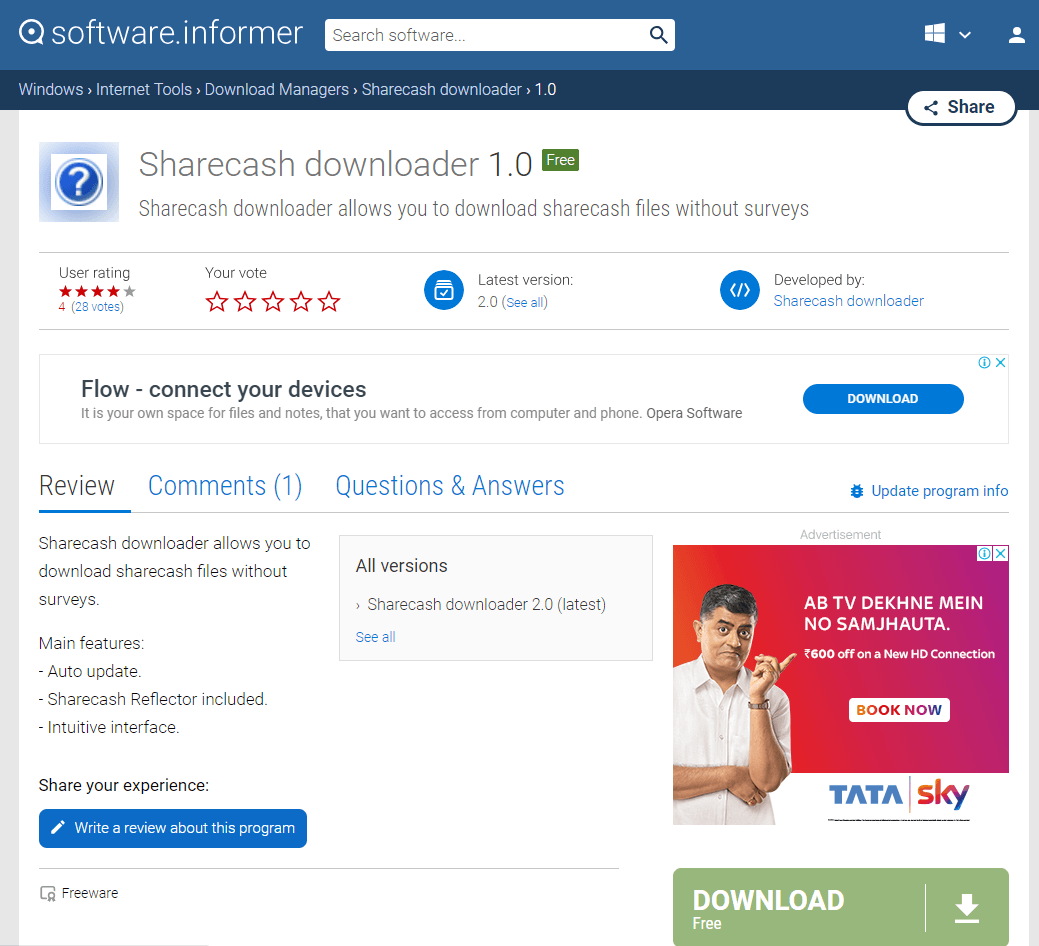Open the user account icon
The image size is (1039, 946).
tap(1016, 35)
